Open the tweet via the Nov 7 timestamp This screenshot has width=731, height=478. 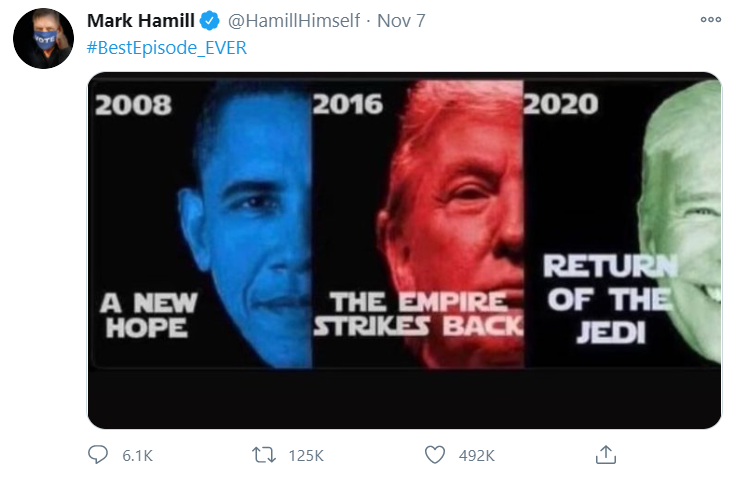(401, 21)
